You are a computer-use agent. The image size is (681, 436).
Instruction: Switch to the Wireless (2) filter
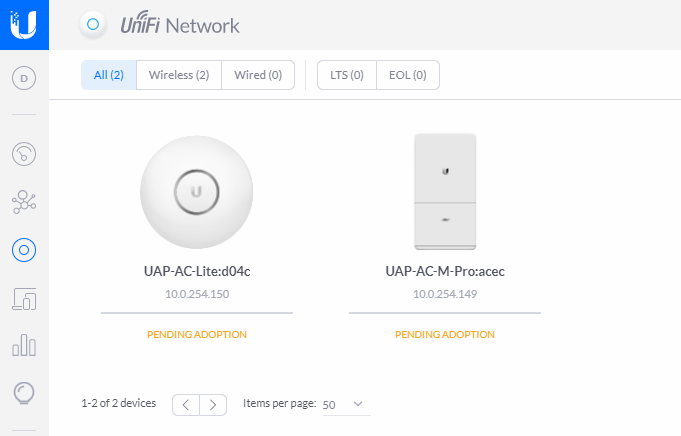coord(179,75)
